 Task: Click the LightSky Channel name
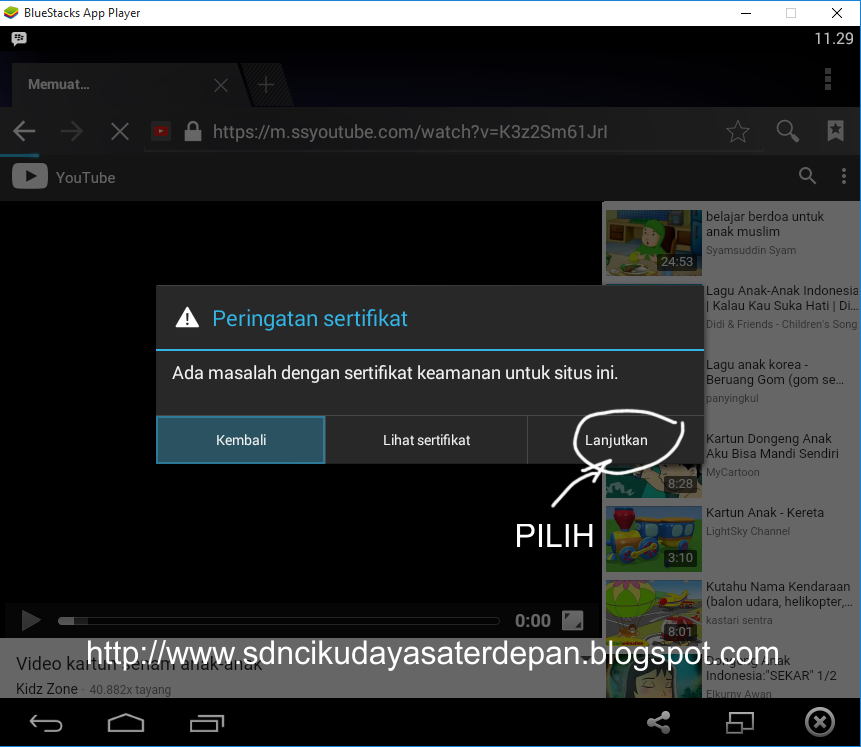click(747, 531)
